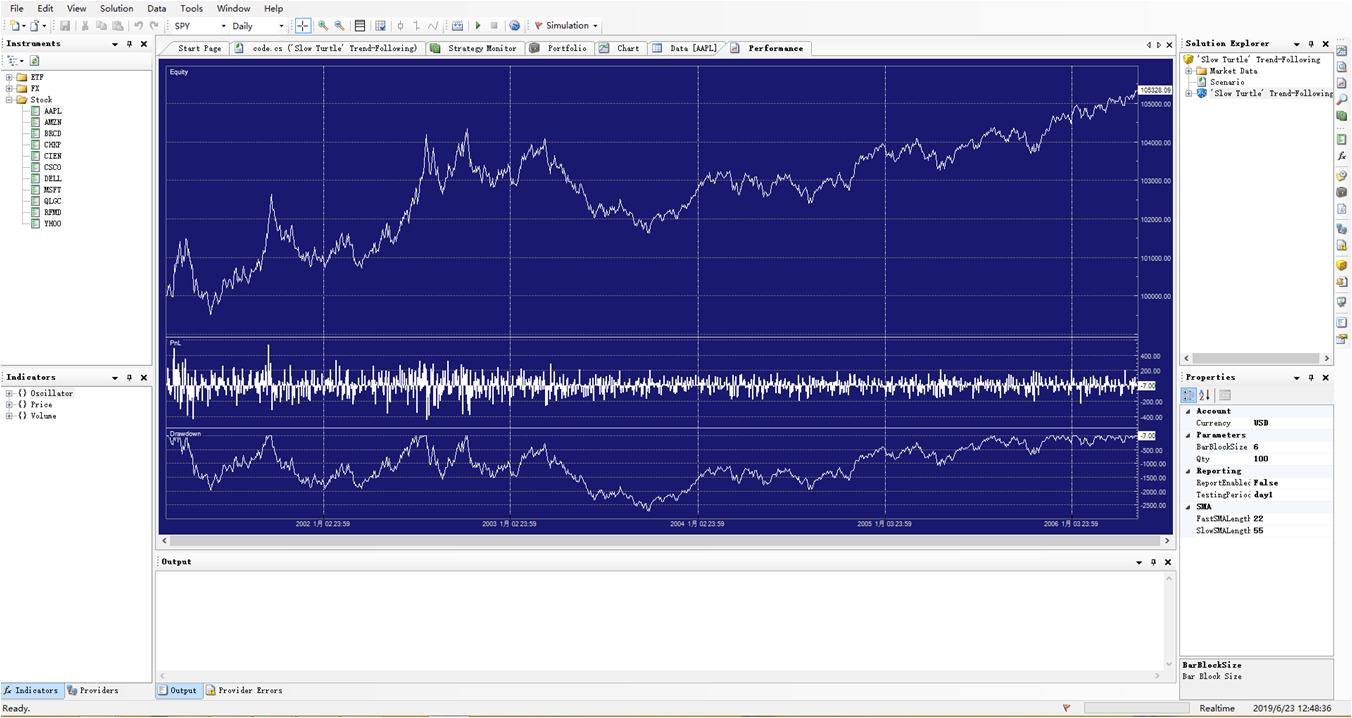Click the Output panel vertical scrollbar

[x=1170, y=621]
